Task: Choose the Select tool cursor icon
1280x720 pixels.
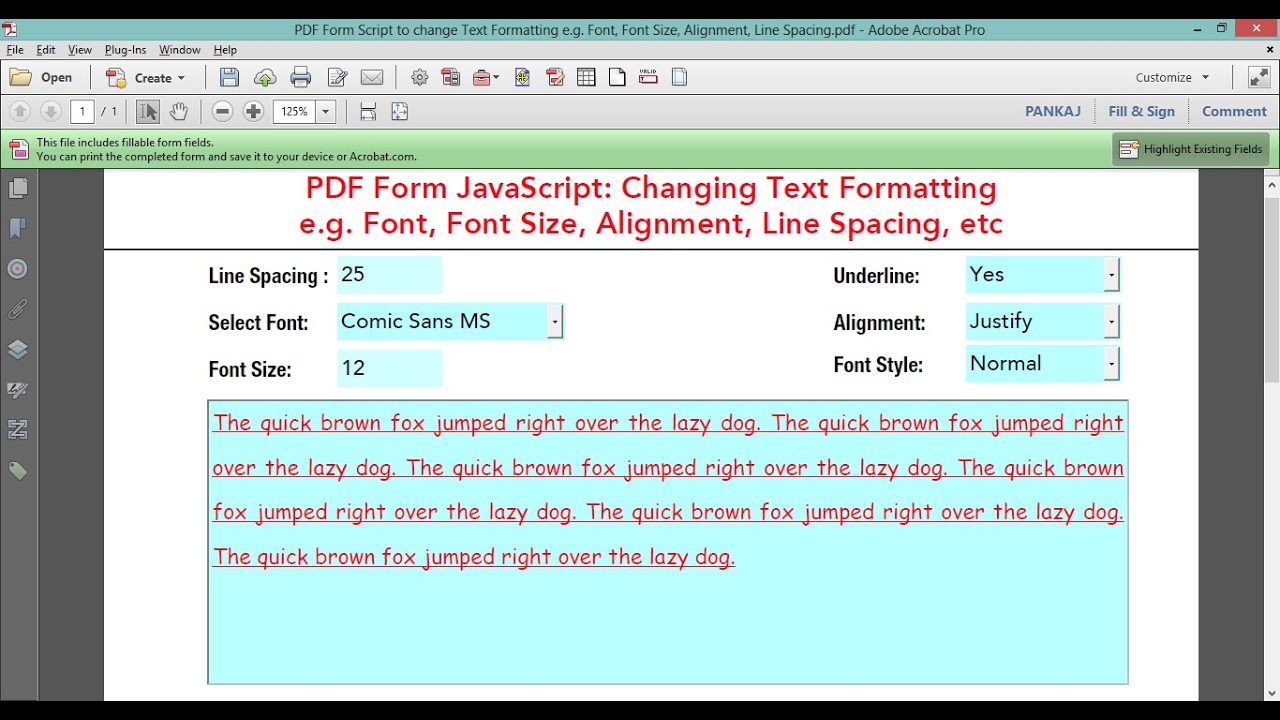Action: point(148,112)
